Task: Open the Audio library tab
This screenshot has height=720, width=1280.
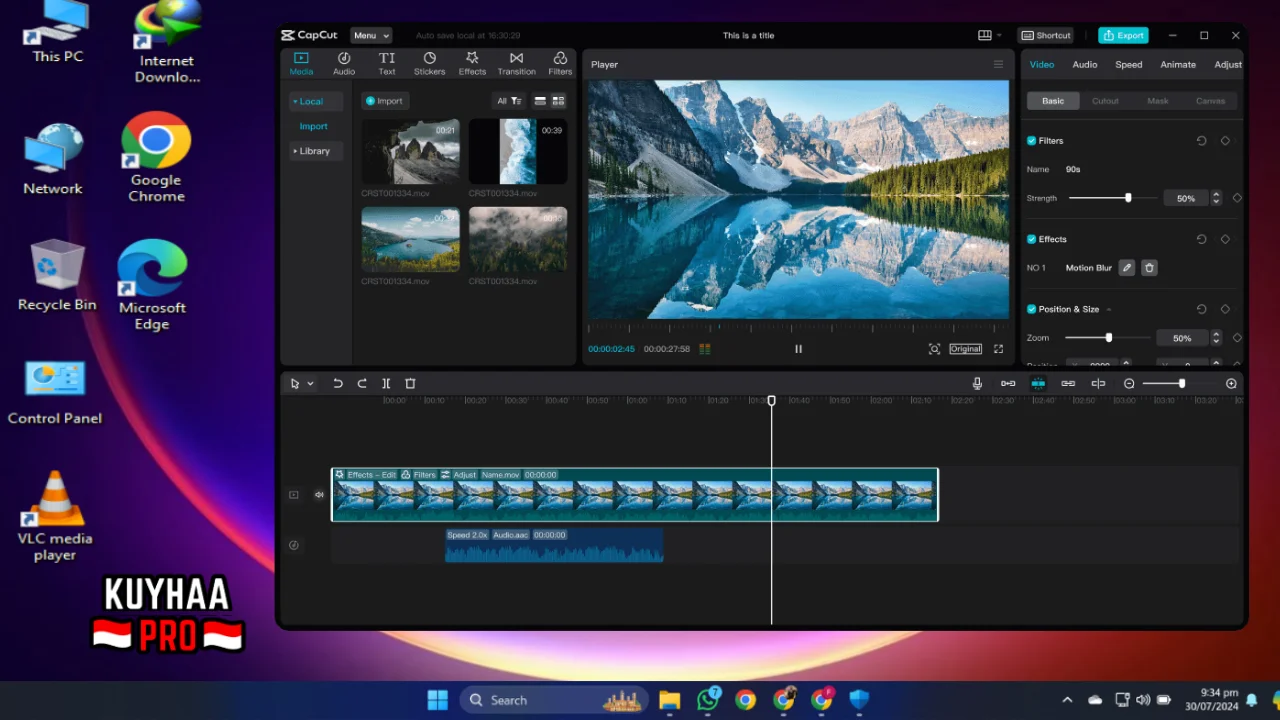Action: [x=344, y=64]
